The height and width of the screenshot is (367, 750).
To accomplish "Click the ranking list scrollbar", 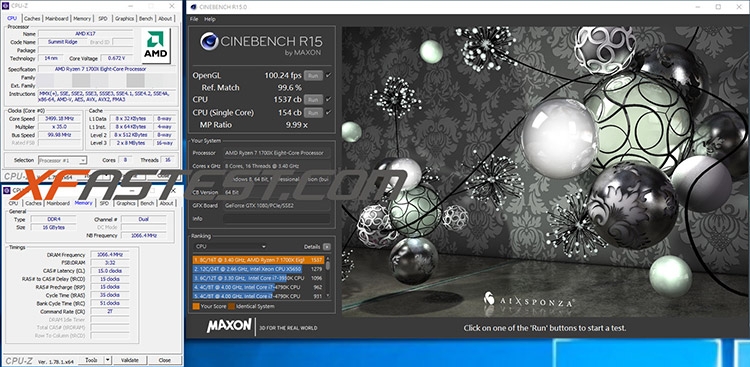I will (x=328, y=278).
